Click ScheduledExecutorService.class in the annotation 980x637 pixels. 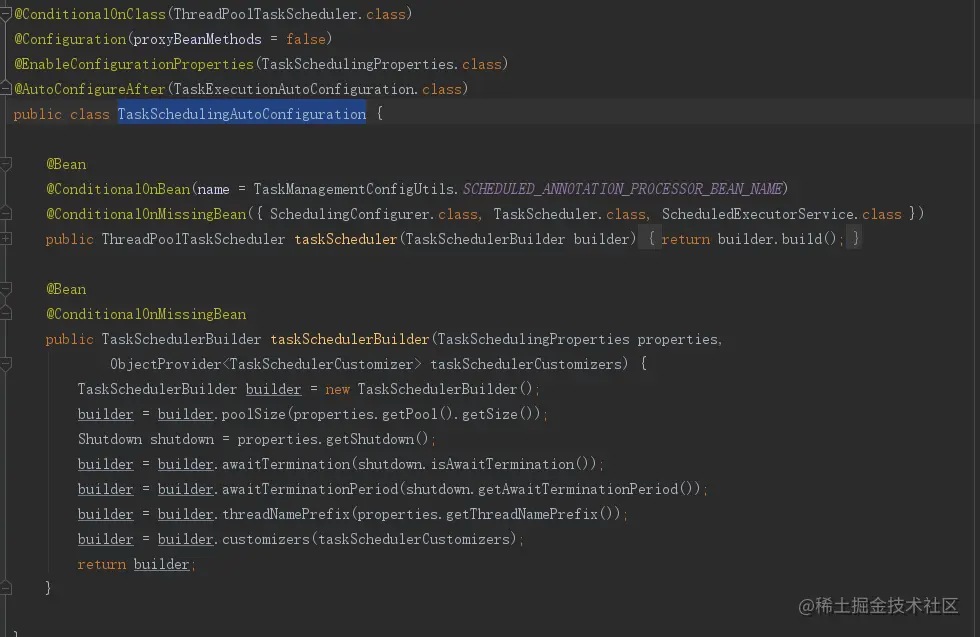coord(782,214)
